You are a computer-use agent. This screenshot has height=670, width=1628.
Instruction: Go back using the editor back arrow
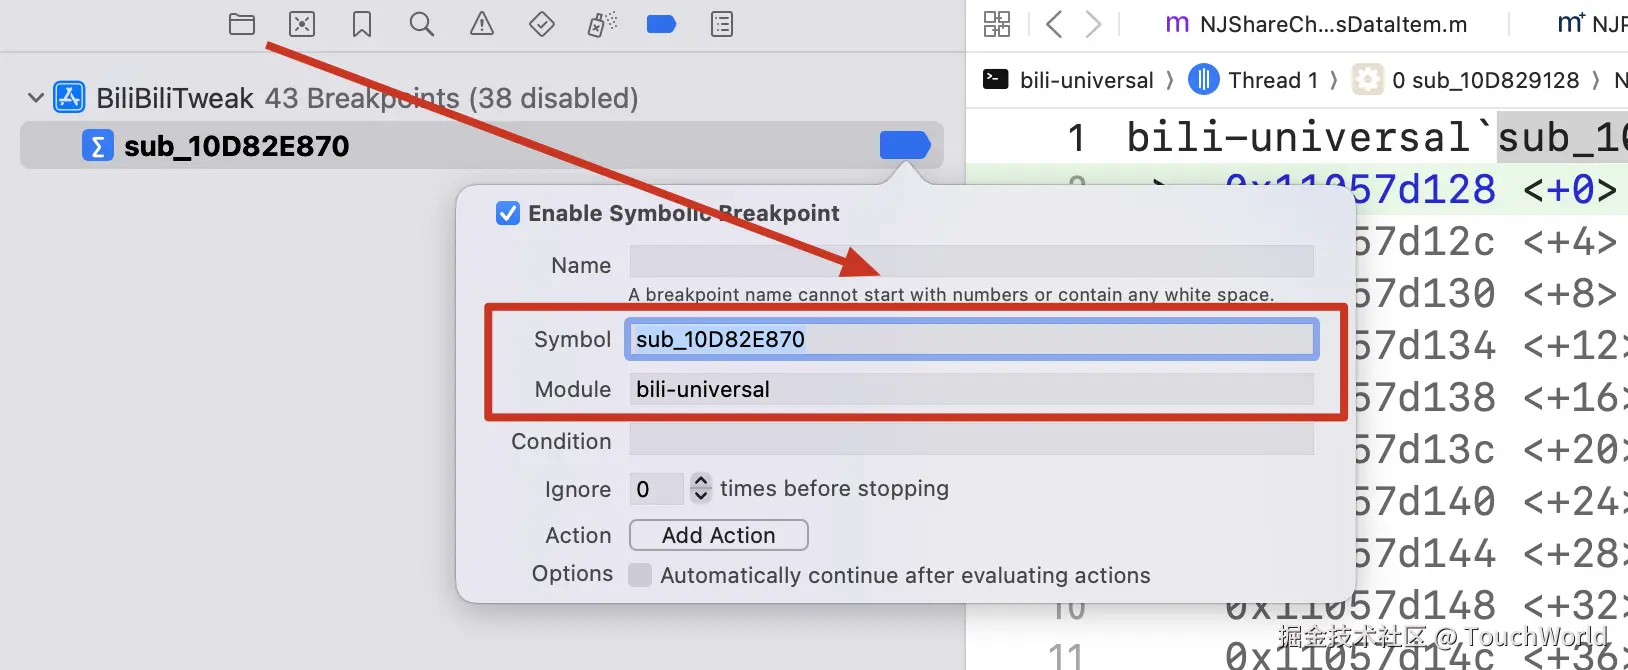pyautogui.click(x=1054, y=24)
